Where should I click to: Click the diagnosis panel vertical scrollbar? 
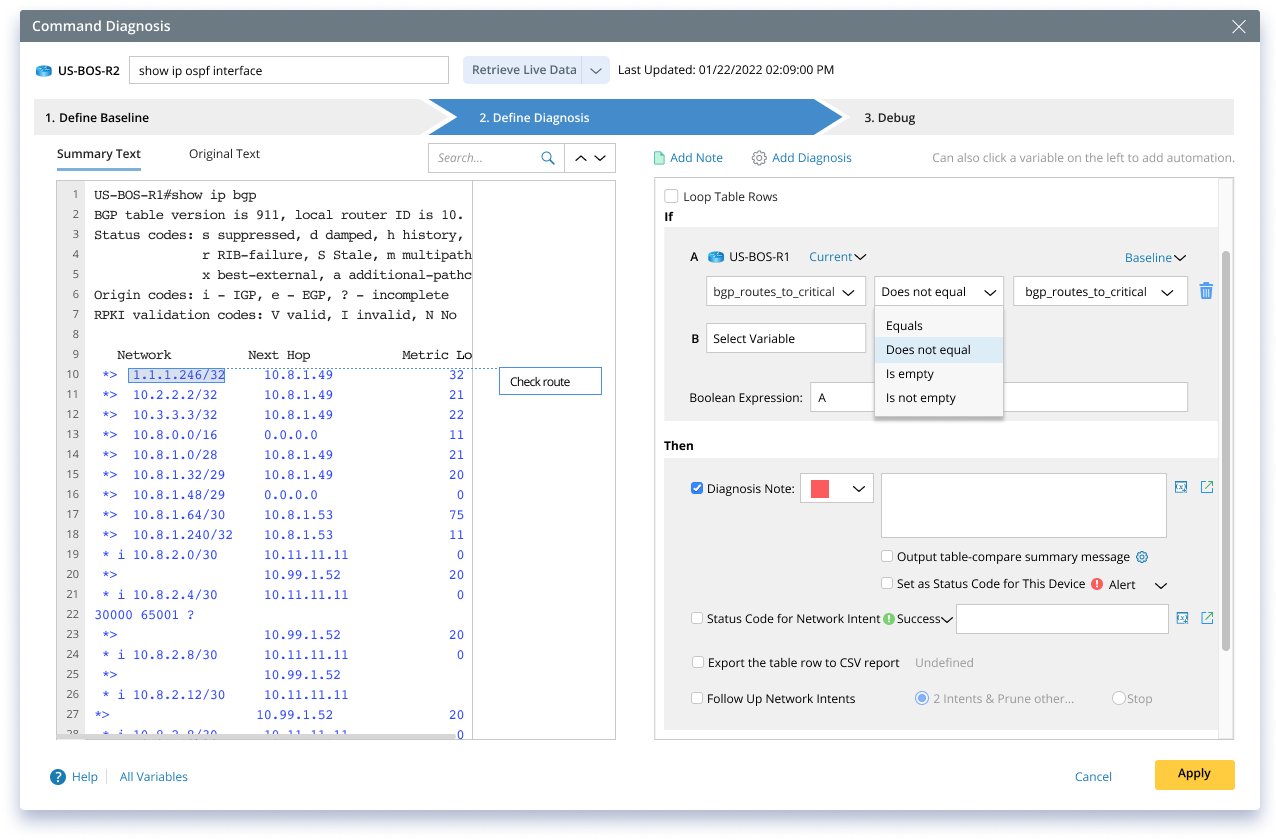coord(1225,450)
